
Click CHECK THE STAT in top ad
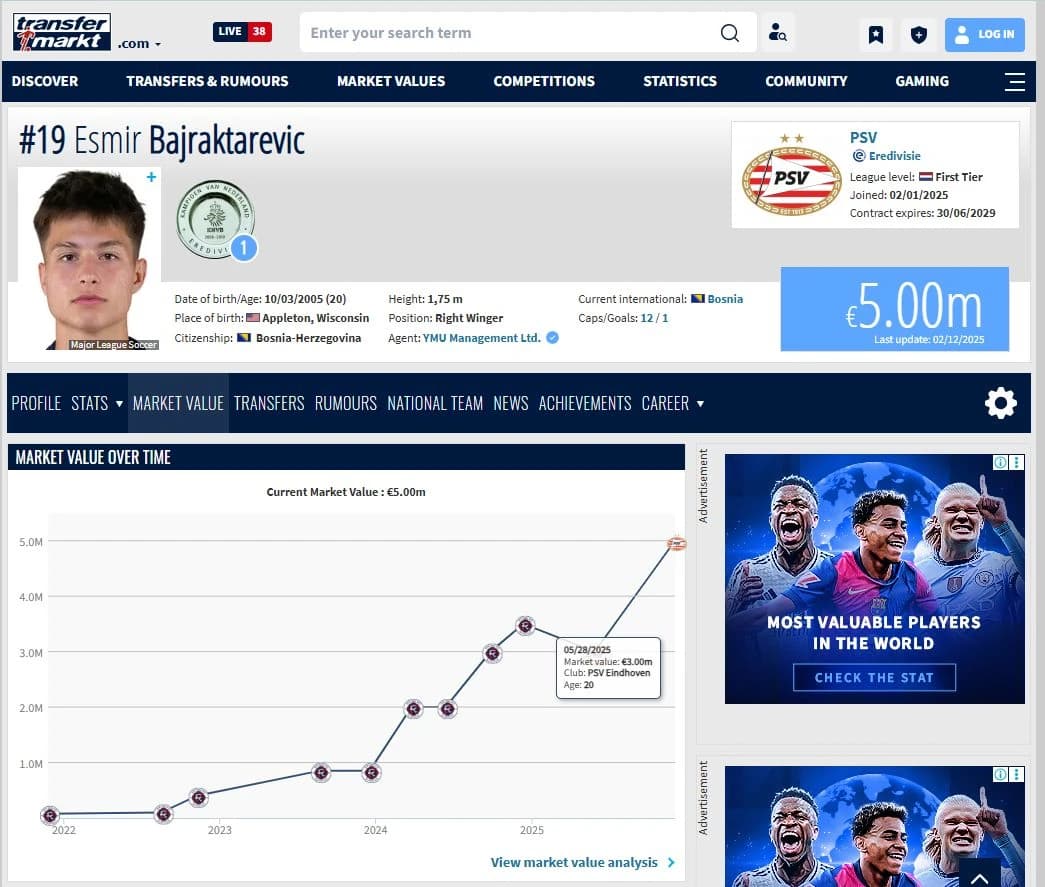coord(874,678)
